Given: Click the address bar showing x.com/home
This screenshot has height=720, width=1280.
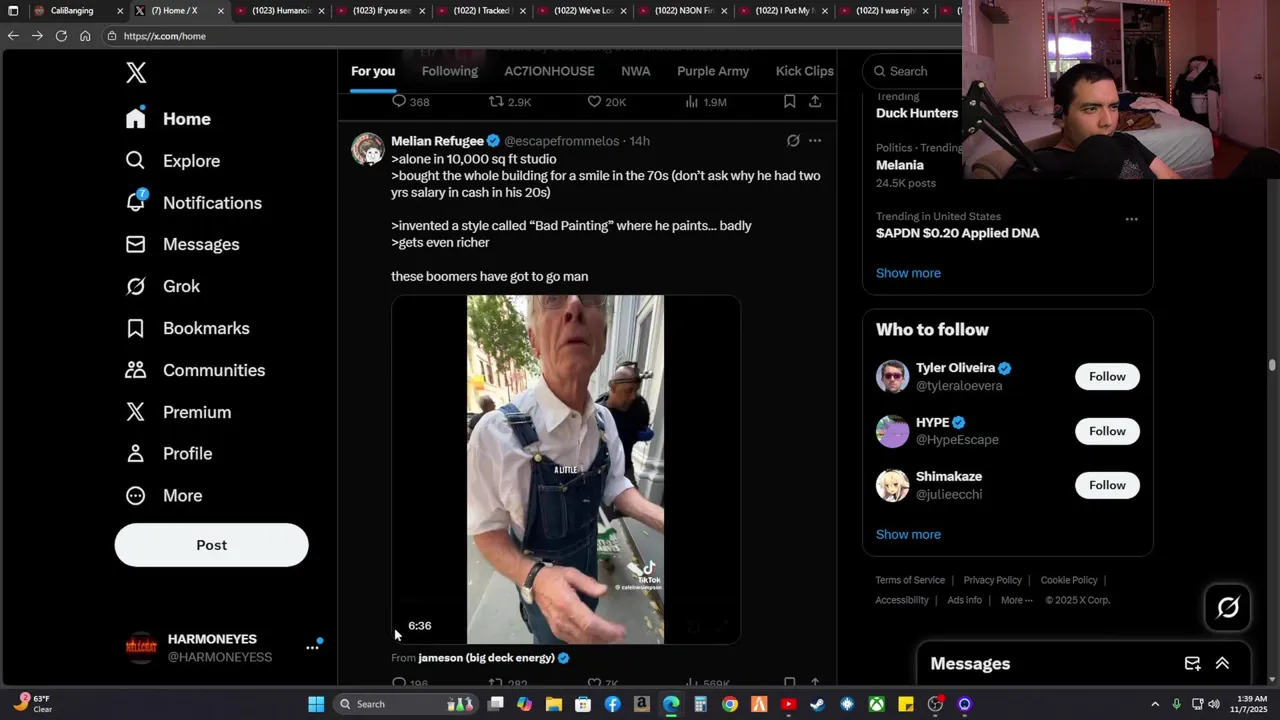Looking at the screenshot, I should (x=530, y=36).
